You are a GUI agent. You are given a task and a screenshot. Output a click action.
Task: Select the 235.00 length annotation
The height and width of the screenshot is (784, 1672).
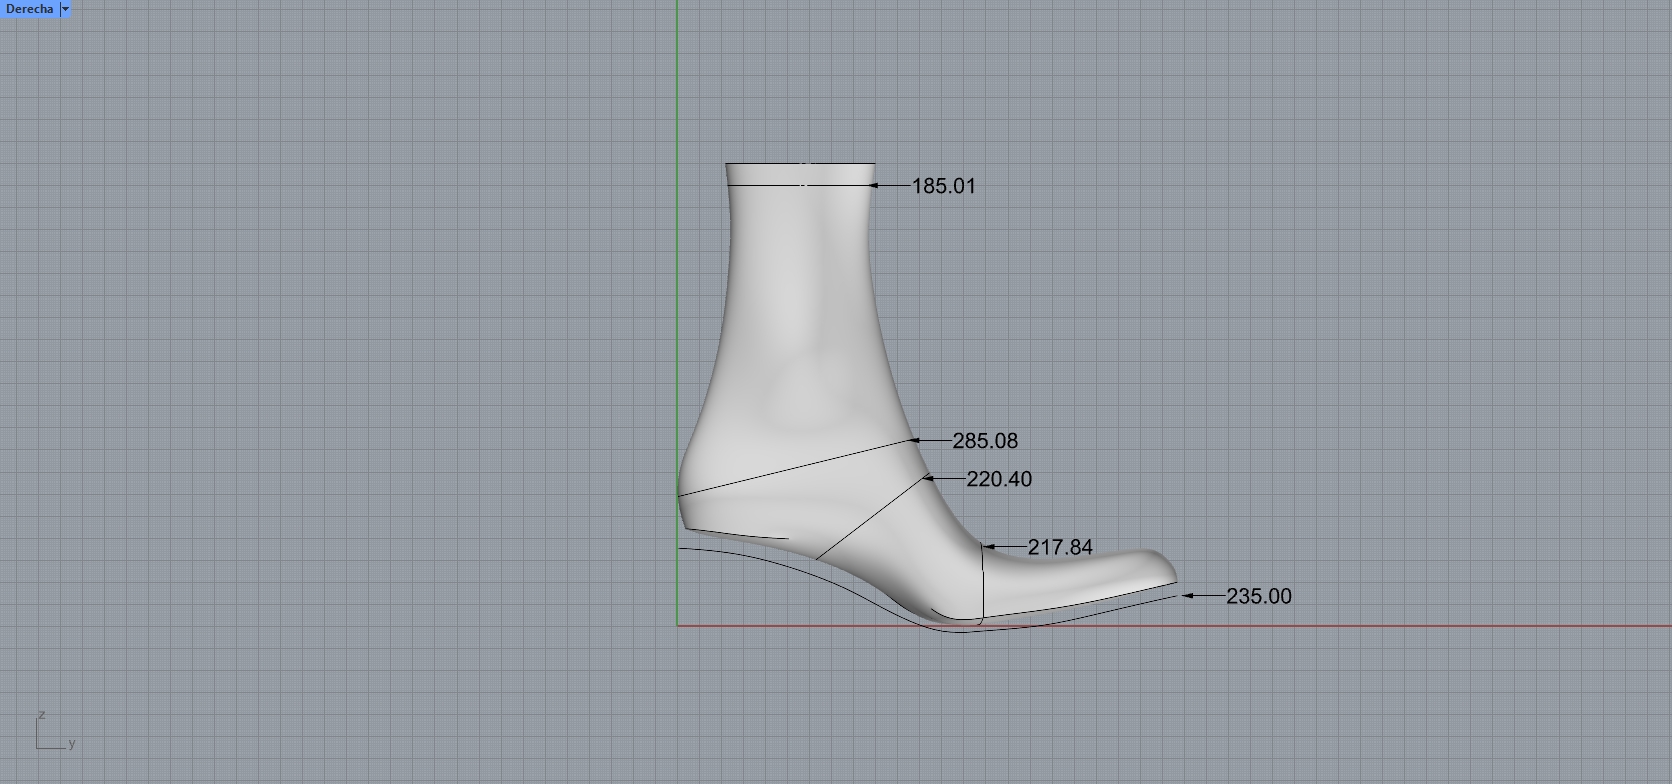click(x=1258, y=597)
